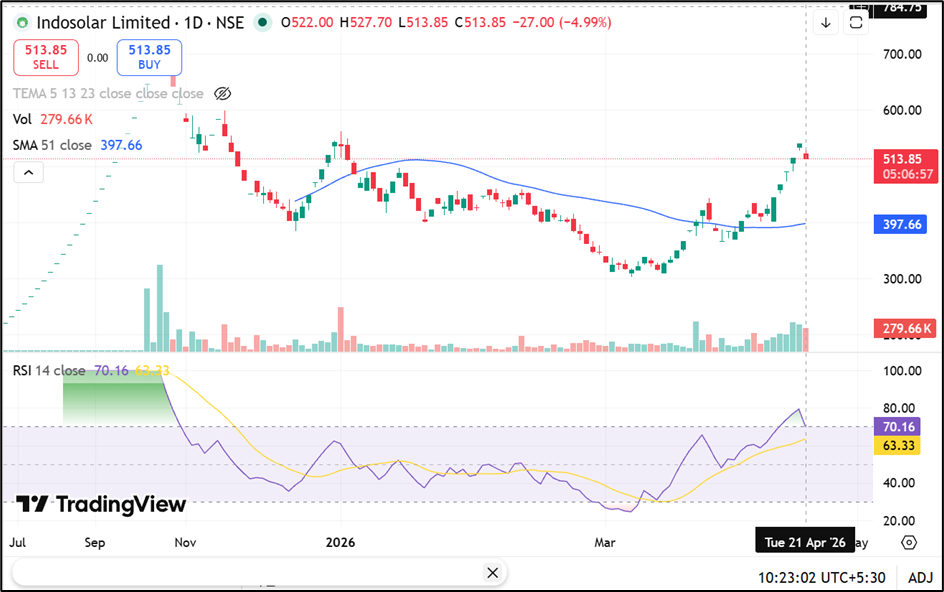Close the bottom bar with X

tap(491, 573)
